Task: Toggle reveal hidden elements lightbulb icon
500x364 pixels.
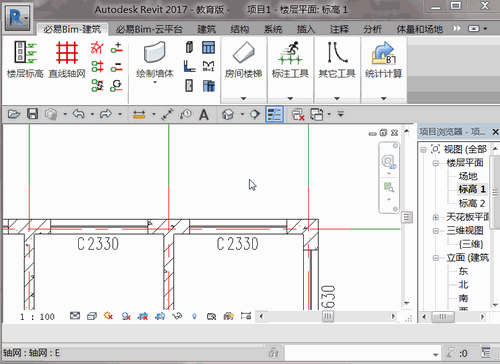Action: [194, 316]
